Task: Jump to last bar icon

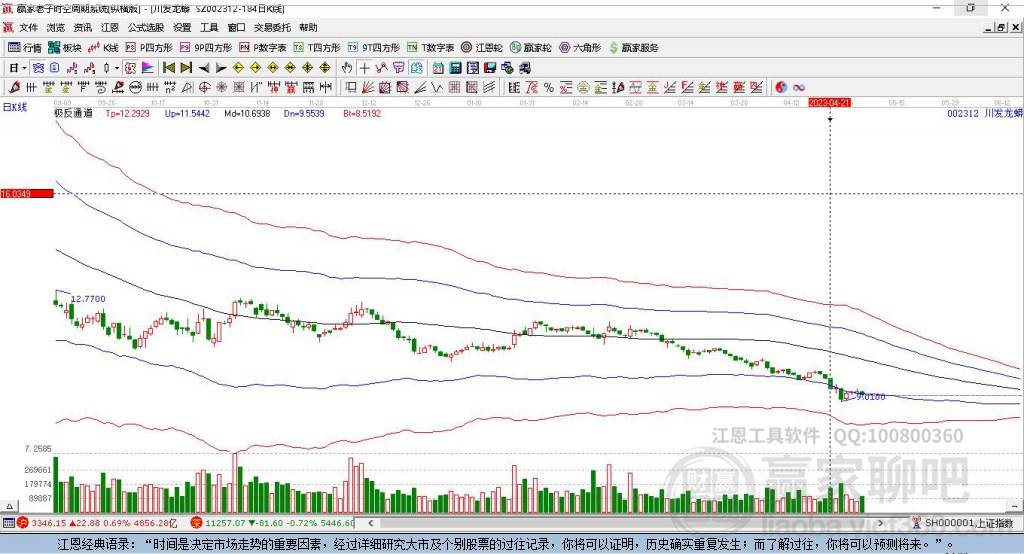Action: click(x=186, y=68)
